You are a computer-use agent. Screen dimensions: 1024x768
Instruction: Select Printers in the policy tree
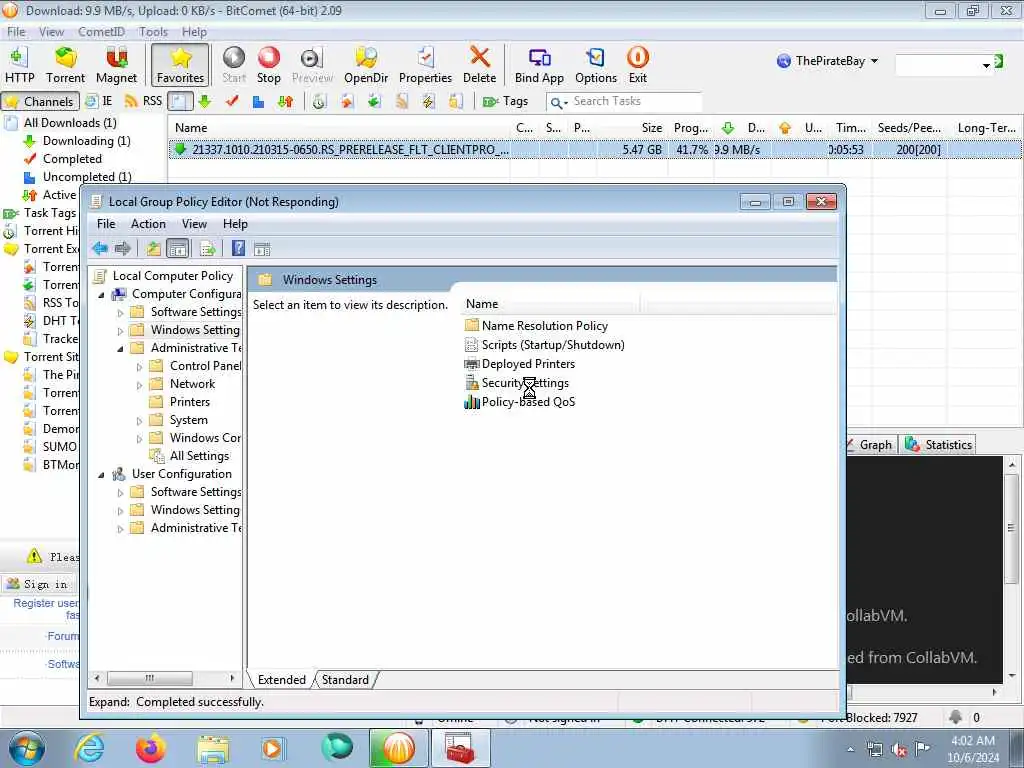point(189,402)
